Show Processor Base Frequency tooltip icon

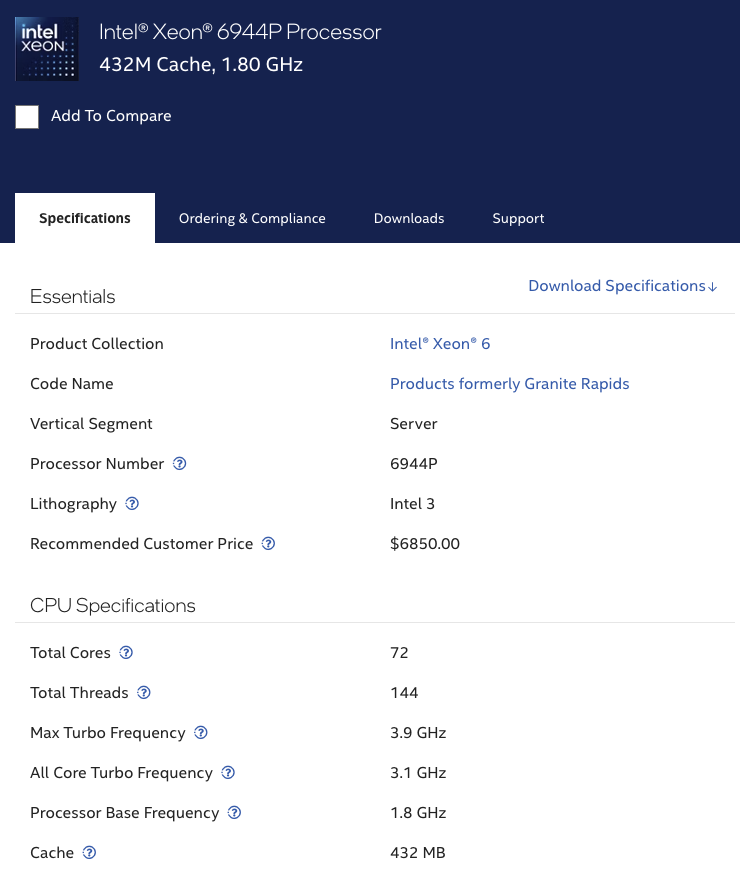point(235,813)
